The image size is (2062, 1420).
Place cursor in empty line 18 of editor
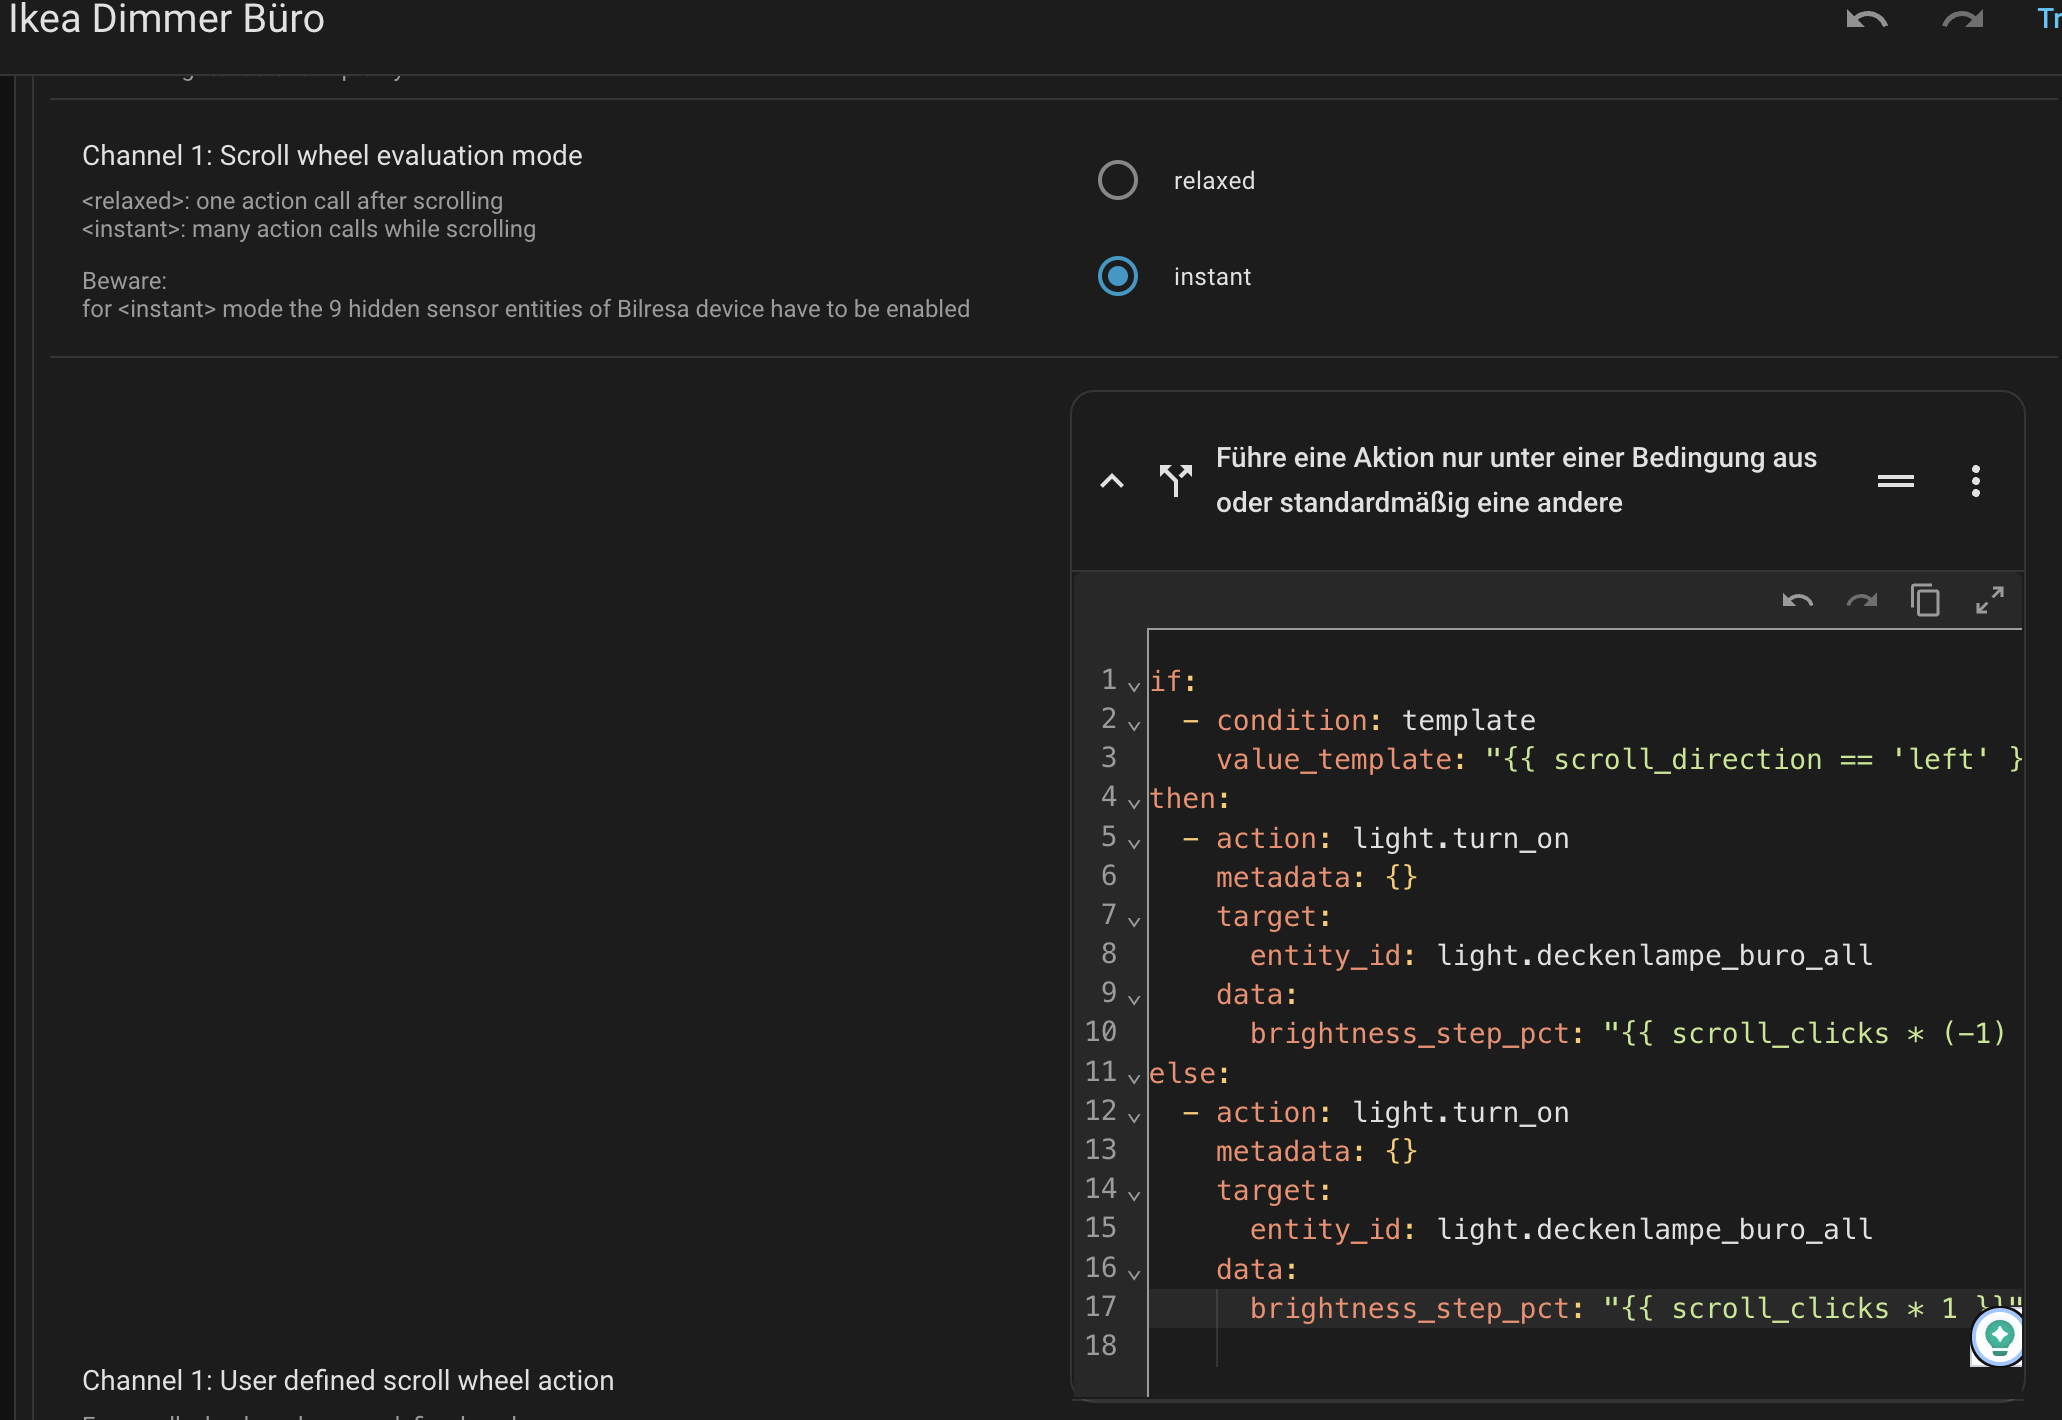click(1500, 1346)
